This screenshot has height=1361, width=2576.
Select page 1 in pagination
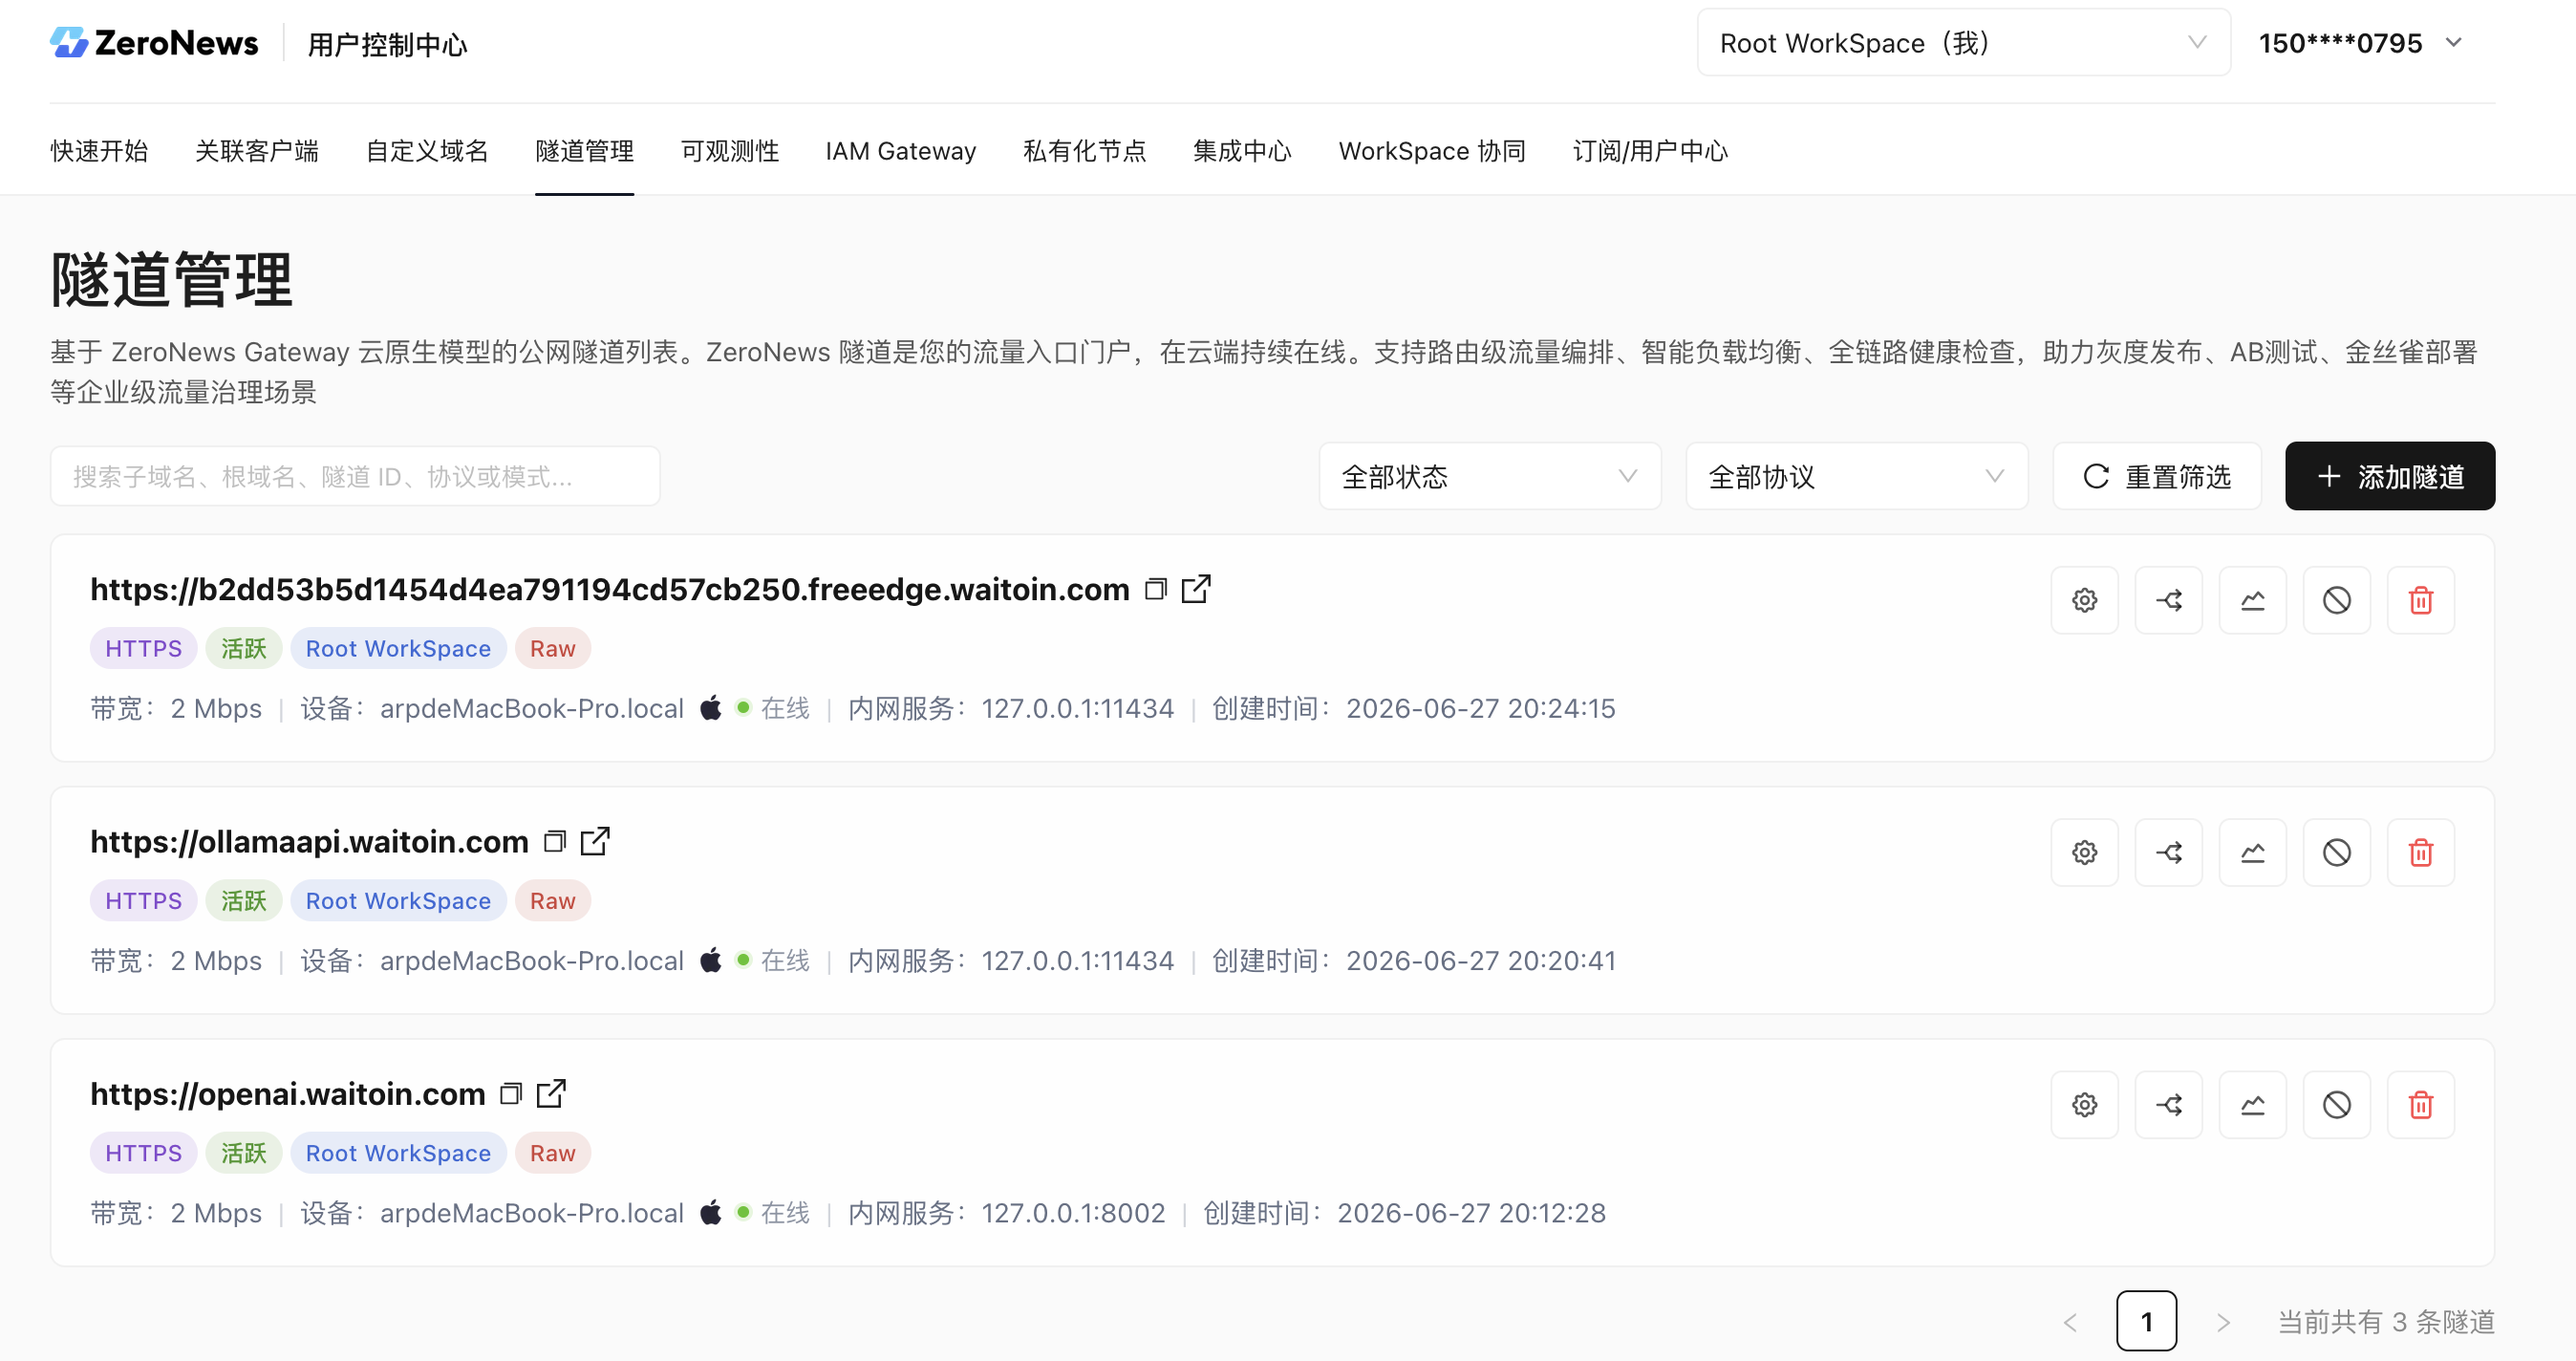[x=2147, y=1321]
